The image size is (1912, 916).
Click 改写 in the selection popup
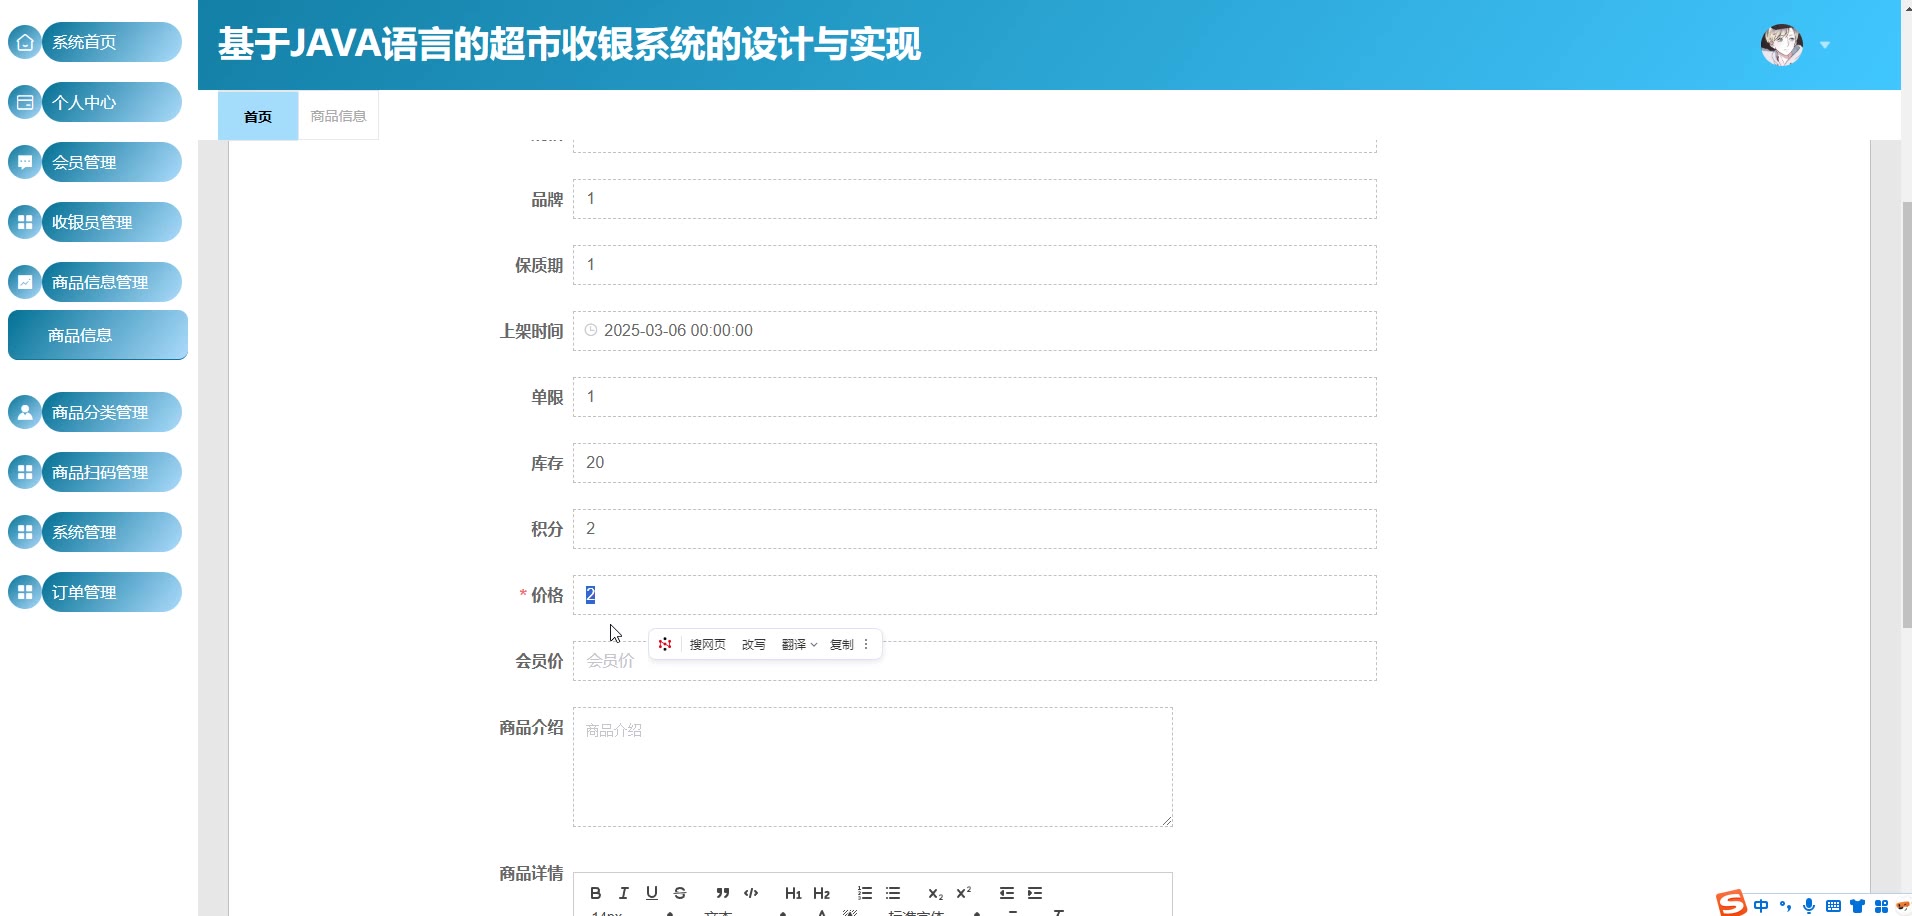coord(753,644)
